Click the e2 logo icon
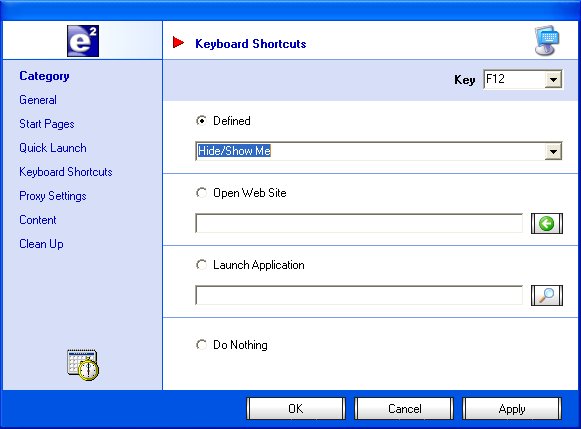 coord(83,41)
